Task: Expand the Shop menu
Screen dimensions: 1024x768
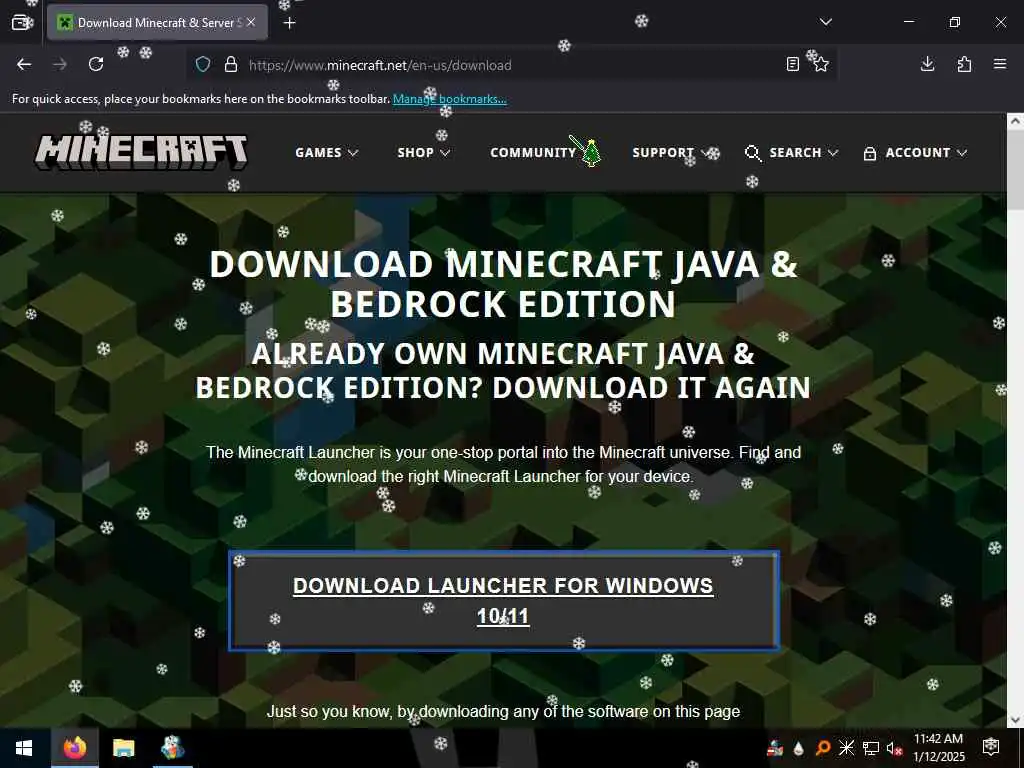Action: tap(423, 153)
